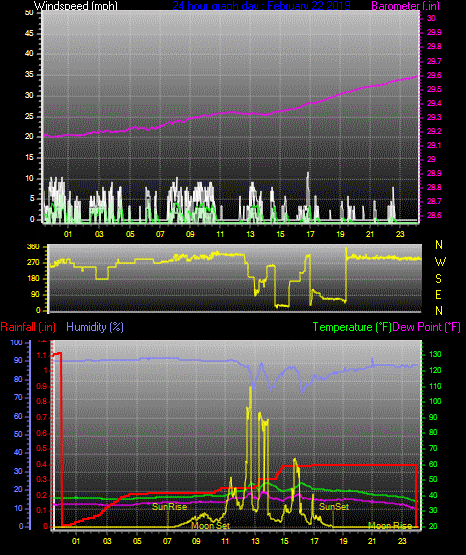Click the 1.1 rainfall scale value
The height and width of the screenshot is (555, 466).
42,355
